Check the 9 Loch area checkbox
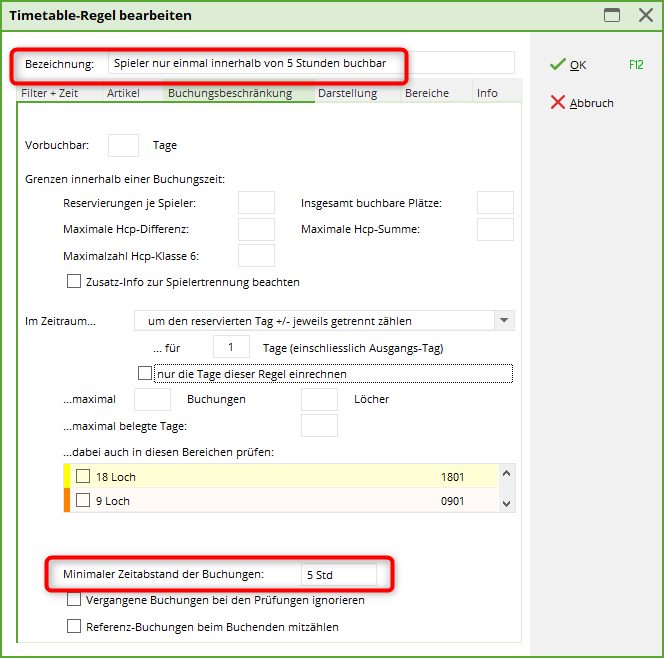Screen dimensions: 664x658 [83, 501]
